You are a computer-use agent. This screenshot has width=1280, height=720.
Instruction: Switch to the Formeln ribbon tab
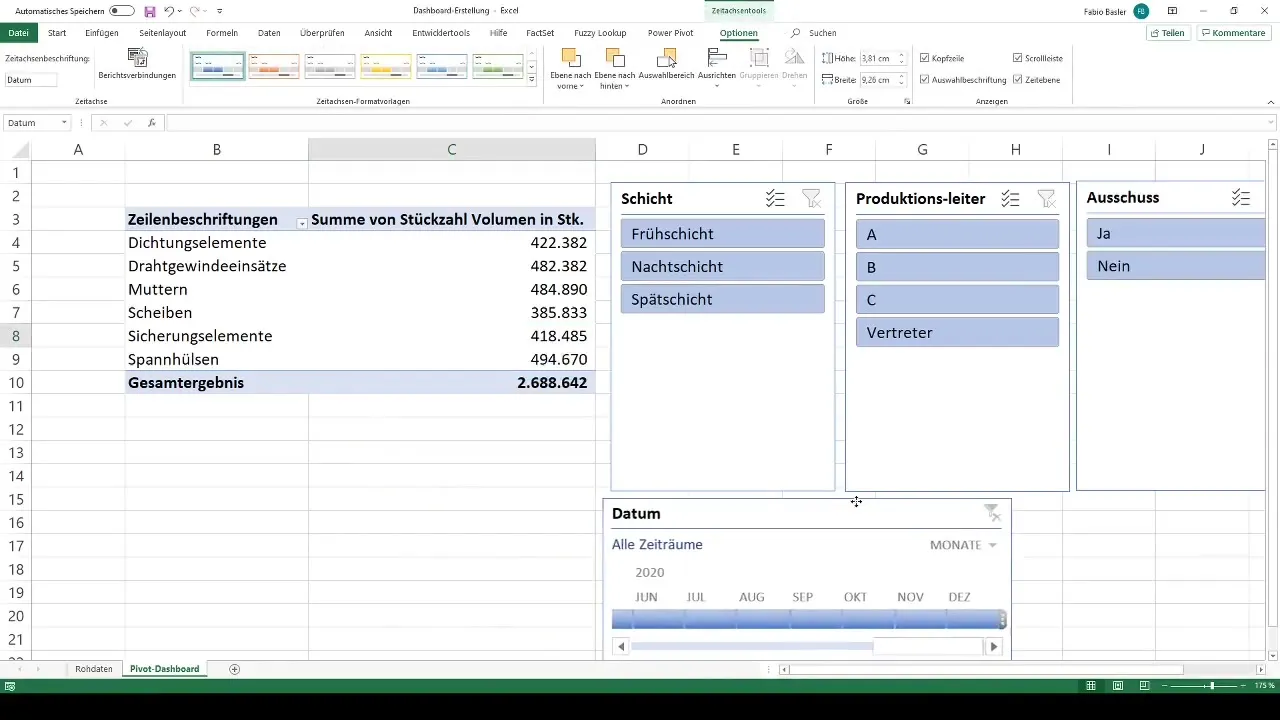coord(222,33)
